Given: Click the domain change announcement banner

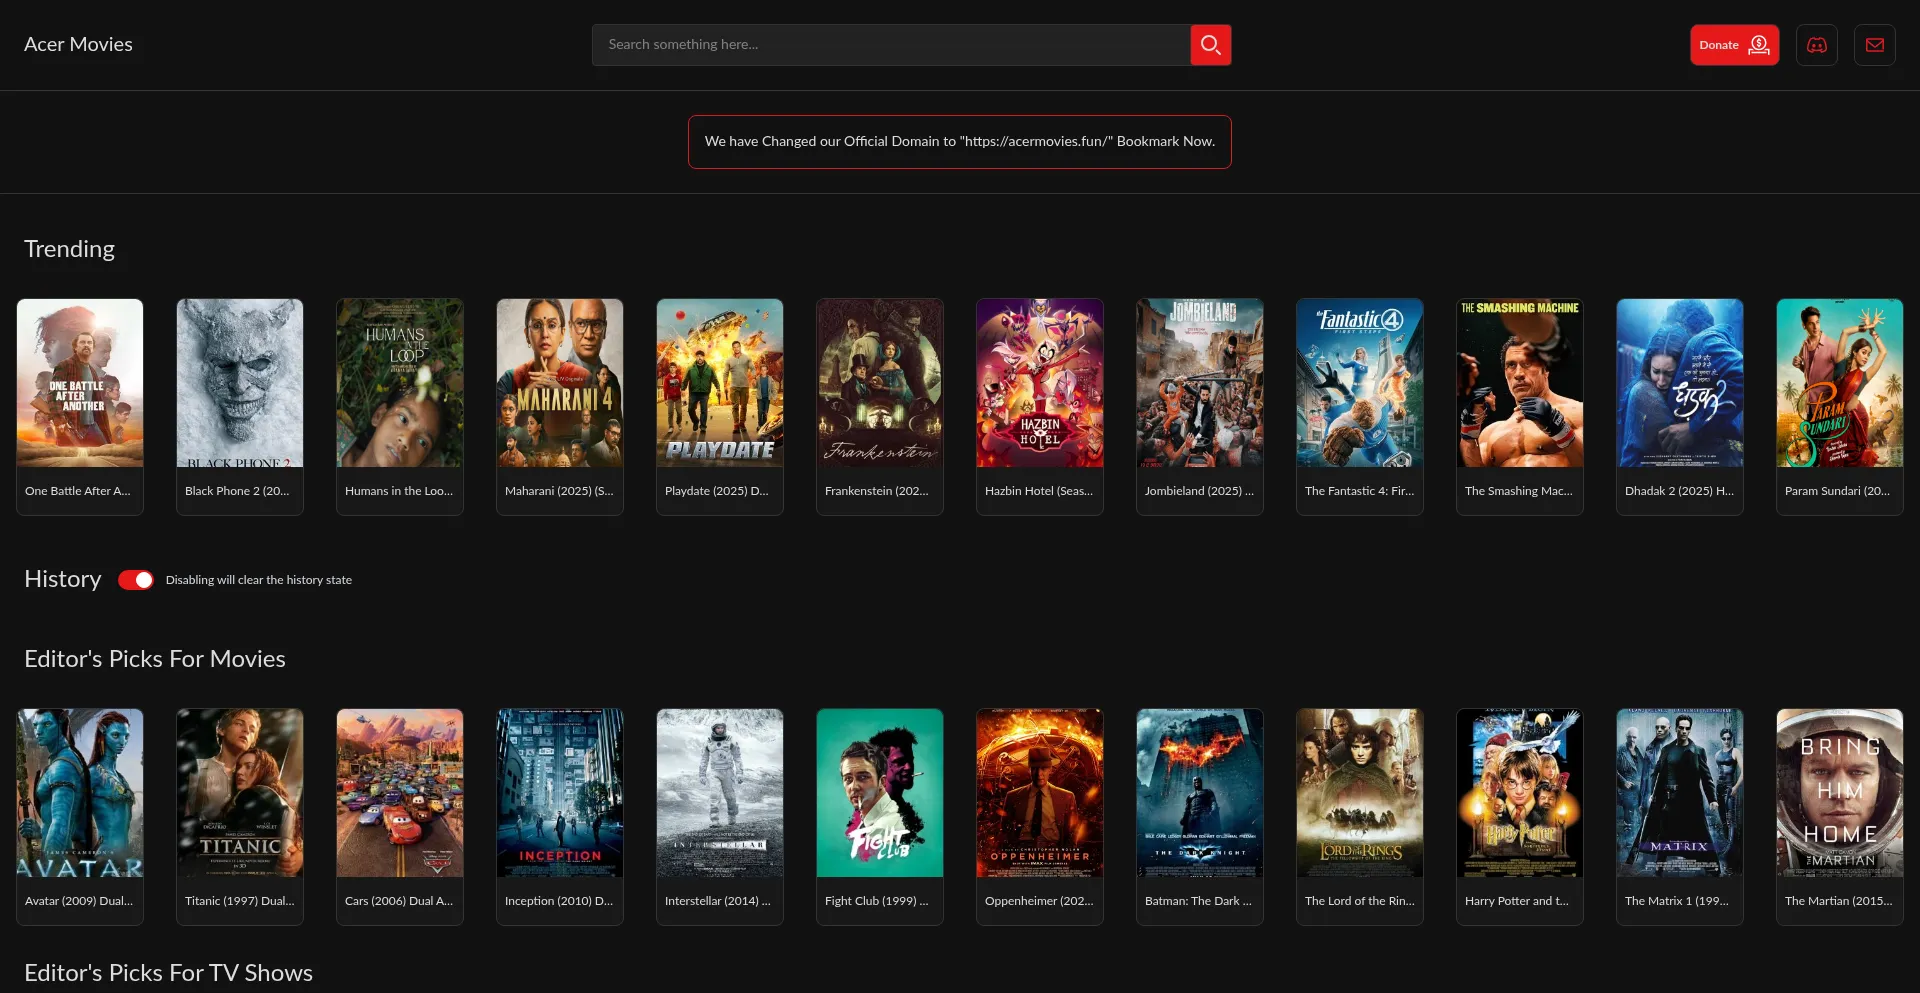Looking at the screenshot, I should [x=959, y=142].
